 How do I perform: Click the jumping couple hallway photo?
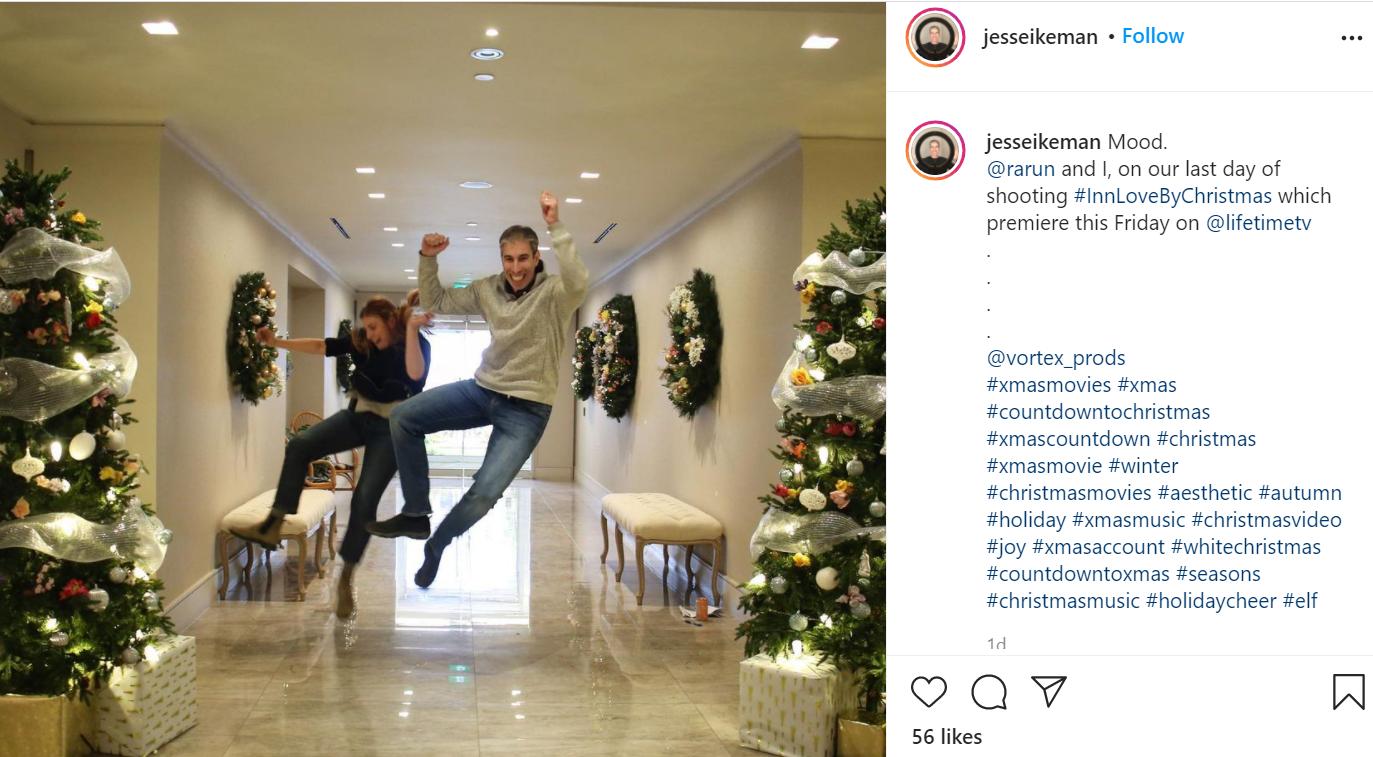coord(443,379)
